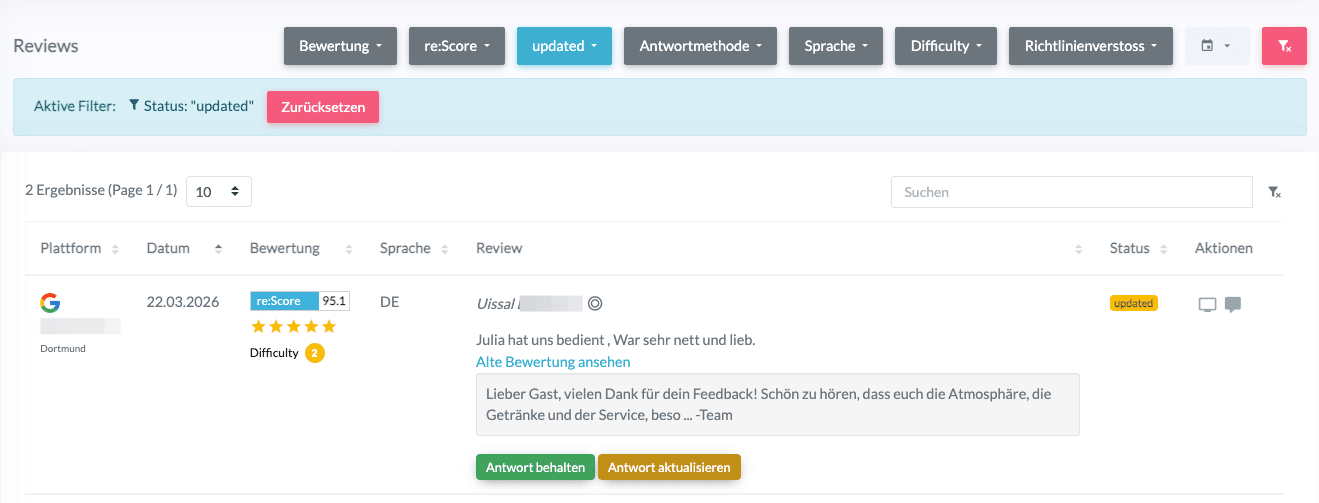1319x503 pixels.
Task: Sort the table by Plattform column
Action: tap(115, 249)
